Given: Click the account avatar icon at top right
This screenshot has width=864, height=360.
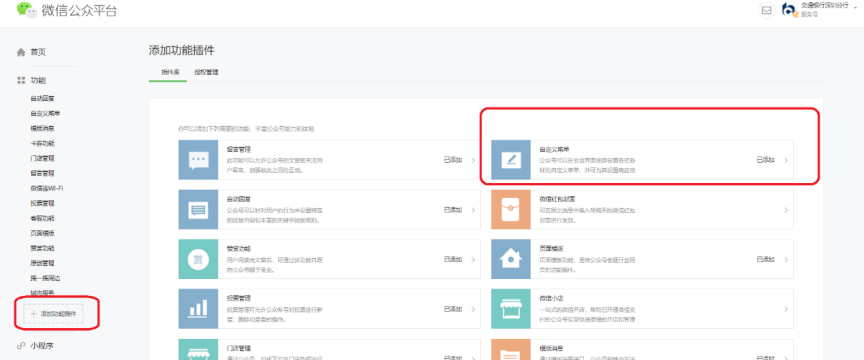Looking at the screenshot, I should tap(790, 10).
